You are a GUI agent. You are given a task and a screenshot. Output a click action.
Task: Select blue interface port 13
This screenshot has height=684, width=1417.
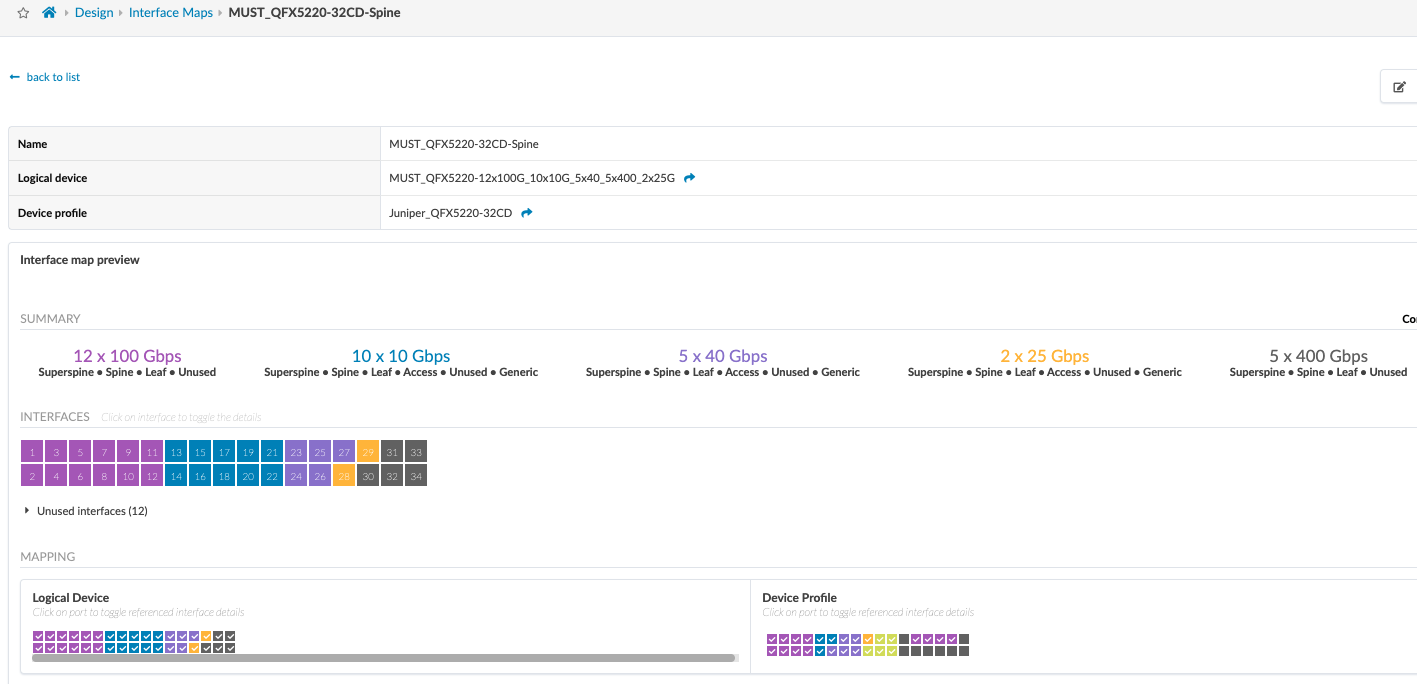tap(176, 453)
